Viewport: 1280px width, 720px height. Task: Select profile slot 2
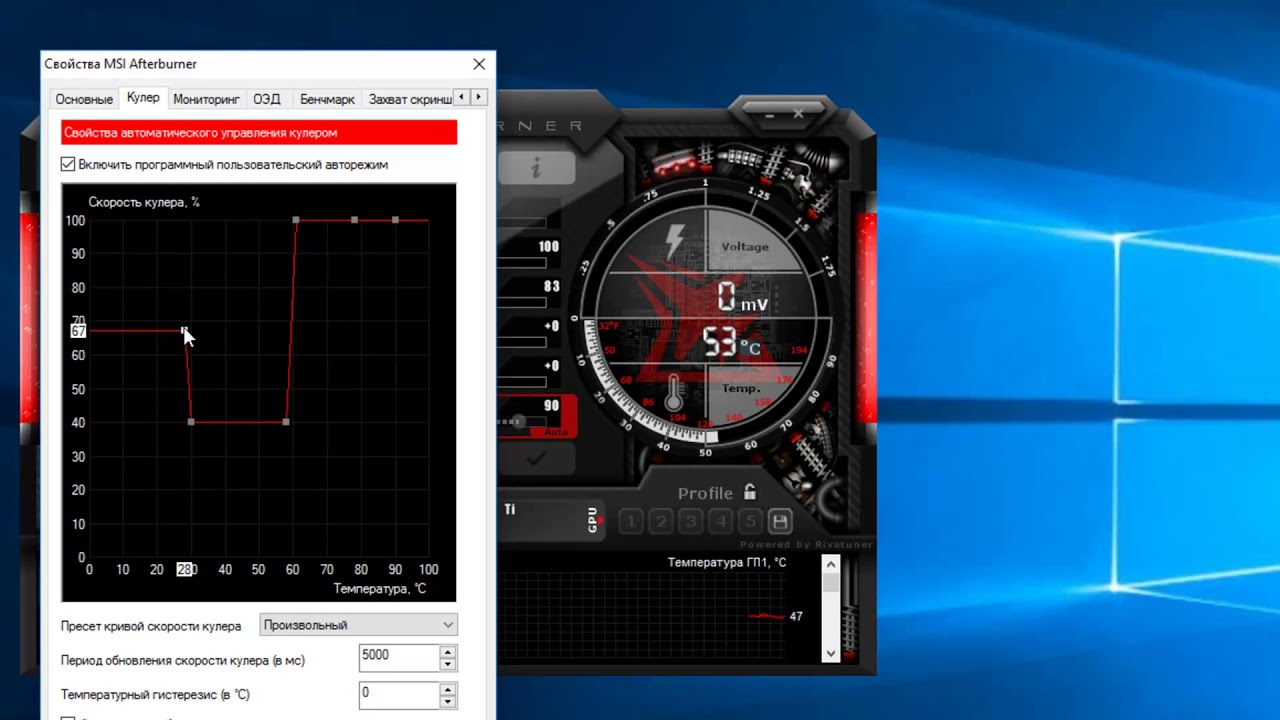tap(661, 521)
